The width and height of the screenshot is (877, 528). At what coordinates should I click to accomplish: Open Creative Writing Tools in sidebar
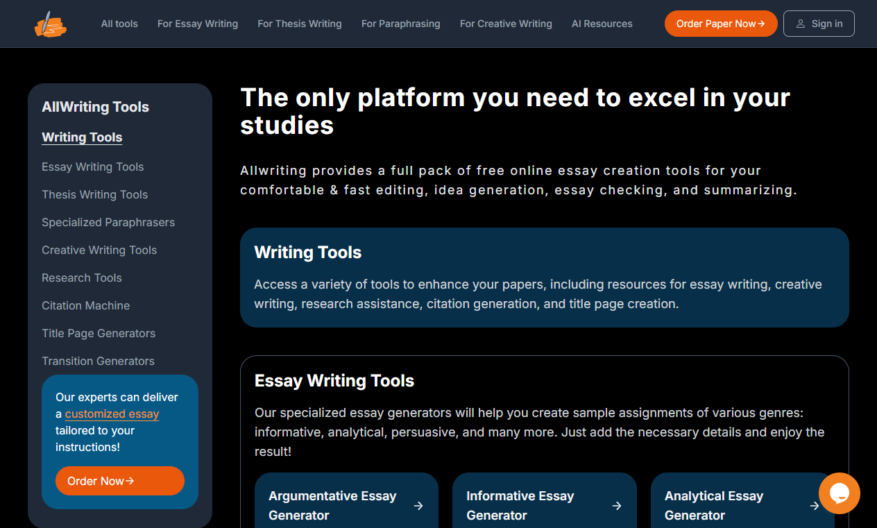99,250
